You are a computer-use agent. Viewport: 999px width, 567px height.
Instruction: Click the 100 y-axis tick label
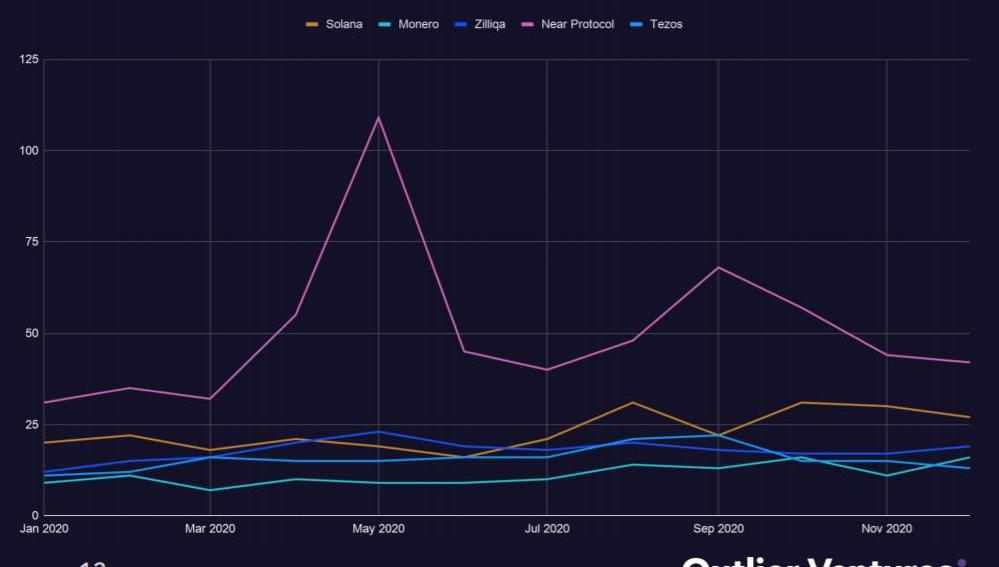click(x=29, y=151)
